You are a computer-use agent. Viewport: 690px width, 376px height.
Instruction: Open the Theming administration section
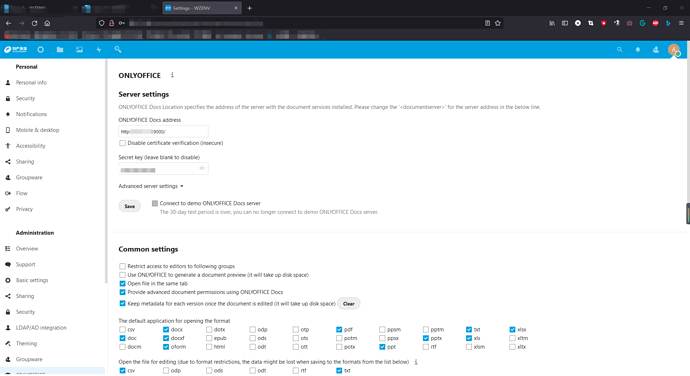coord(26,343)
